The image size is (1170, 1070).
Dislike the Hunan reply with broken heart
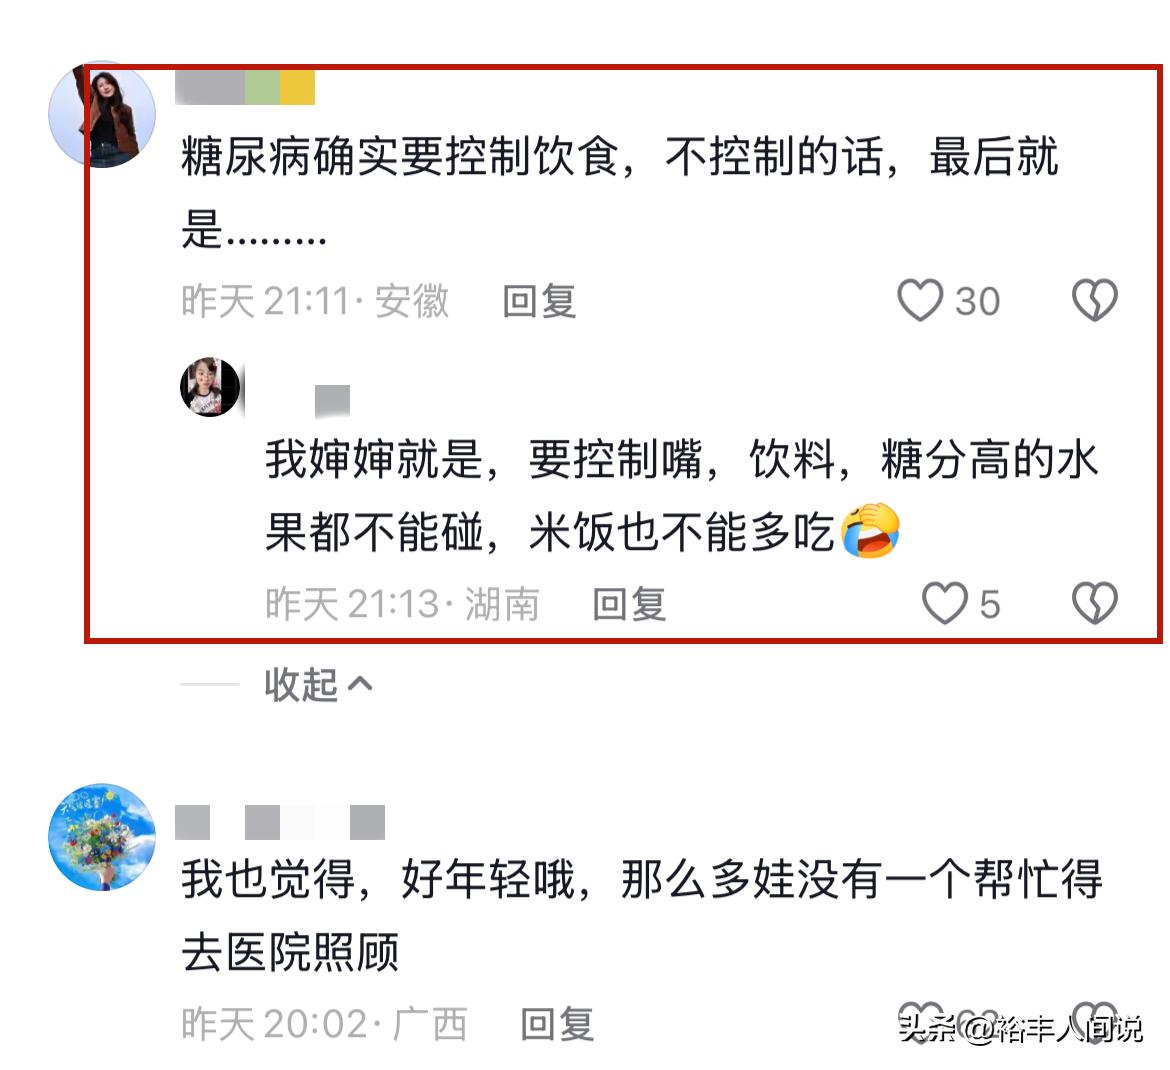[x=1094, y=602]
